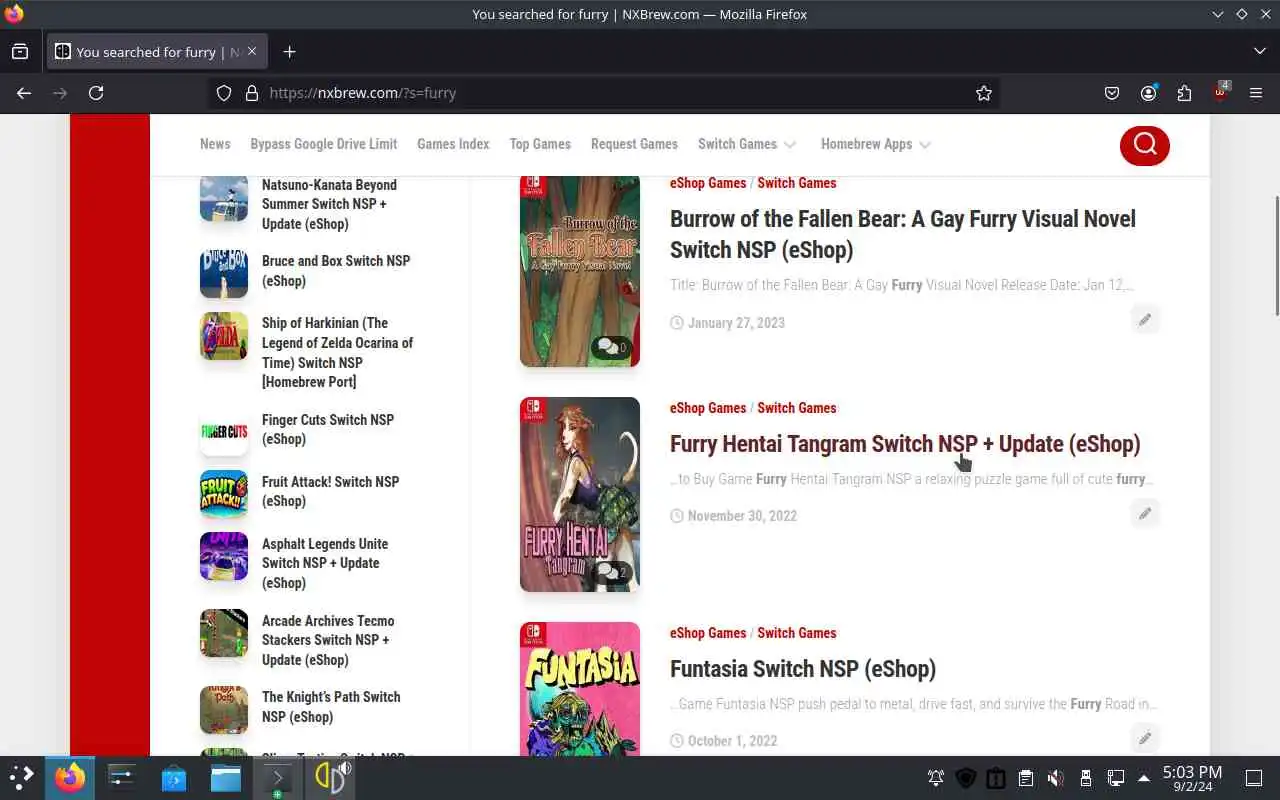The image size is (1280, 800).
Task: Click November 30, 2022 post date
Action: 742,516
